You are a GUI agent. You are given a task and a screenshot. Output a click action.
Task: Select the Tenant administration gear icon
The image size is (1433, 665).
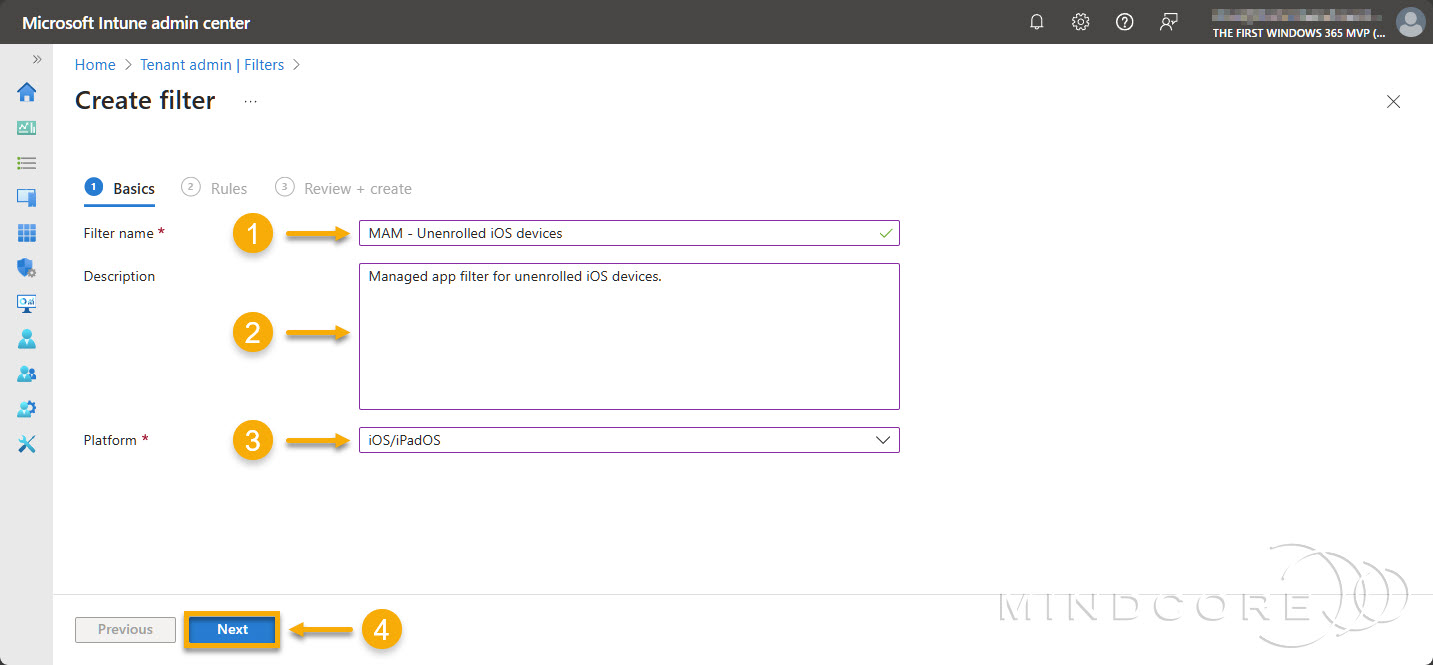26,408
